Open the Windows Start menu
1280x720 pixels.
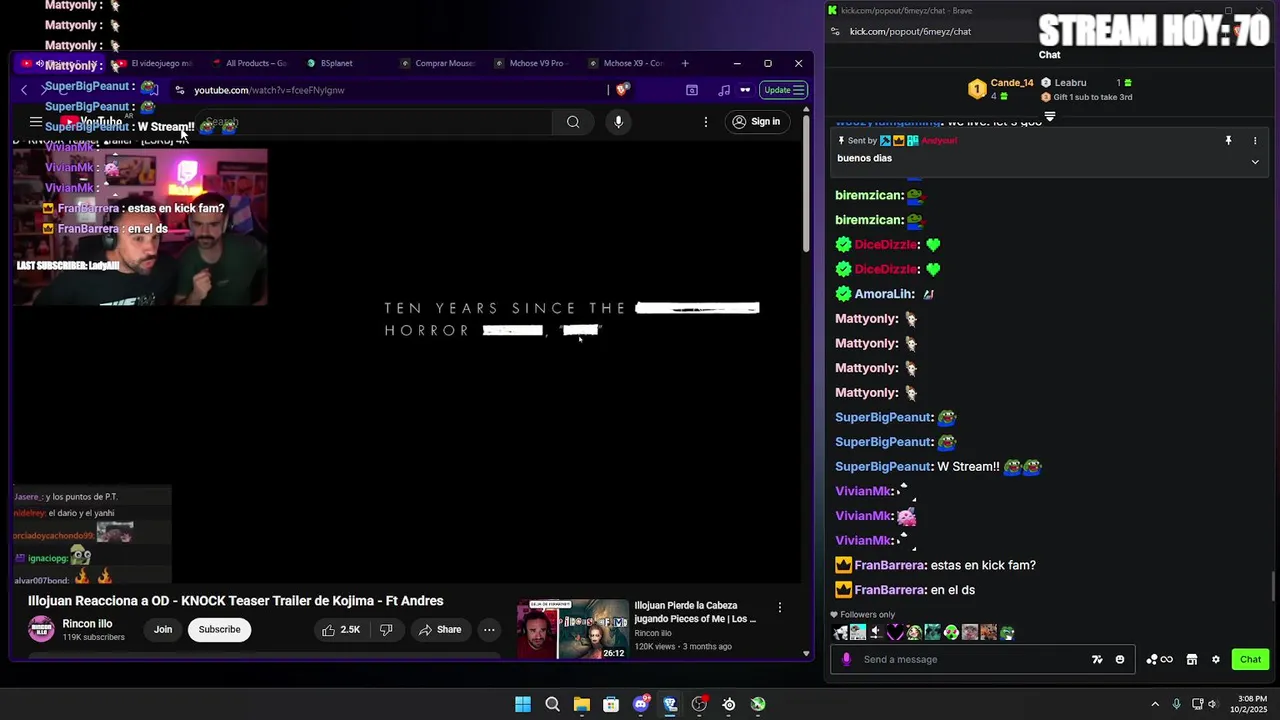tap(523, 704)
